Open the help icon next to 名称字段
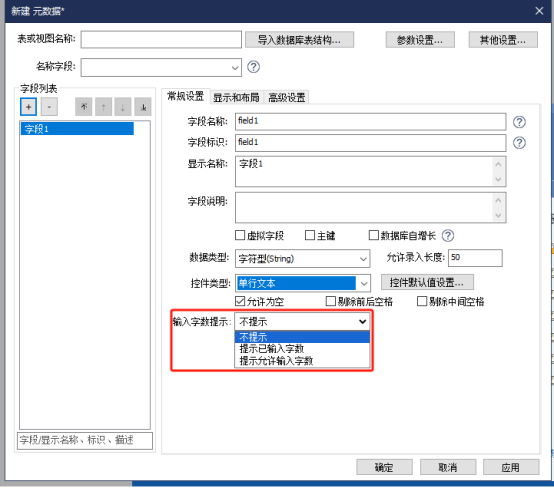Screen dimensions: 554x489 (253, 67)
